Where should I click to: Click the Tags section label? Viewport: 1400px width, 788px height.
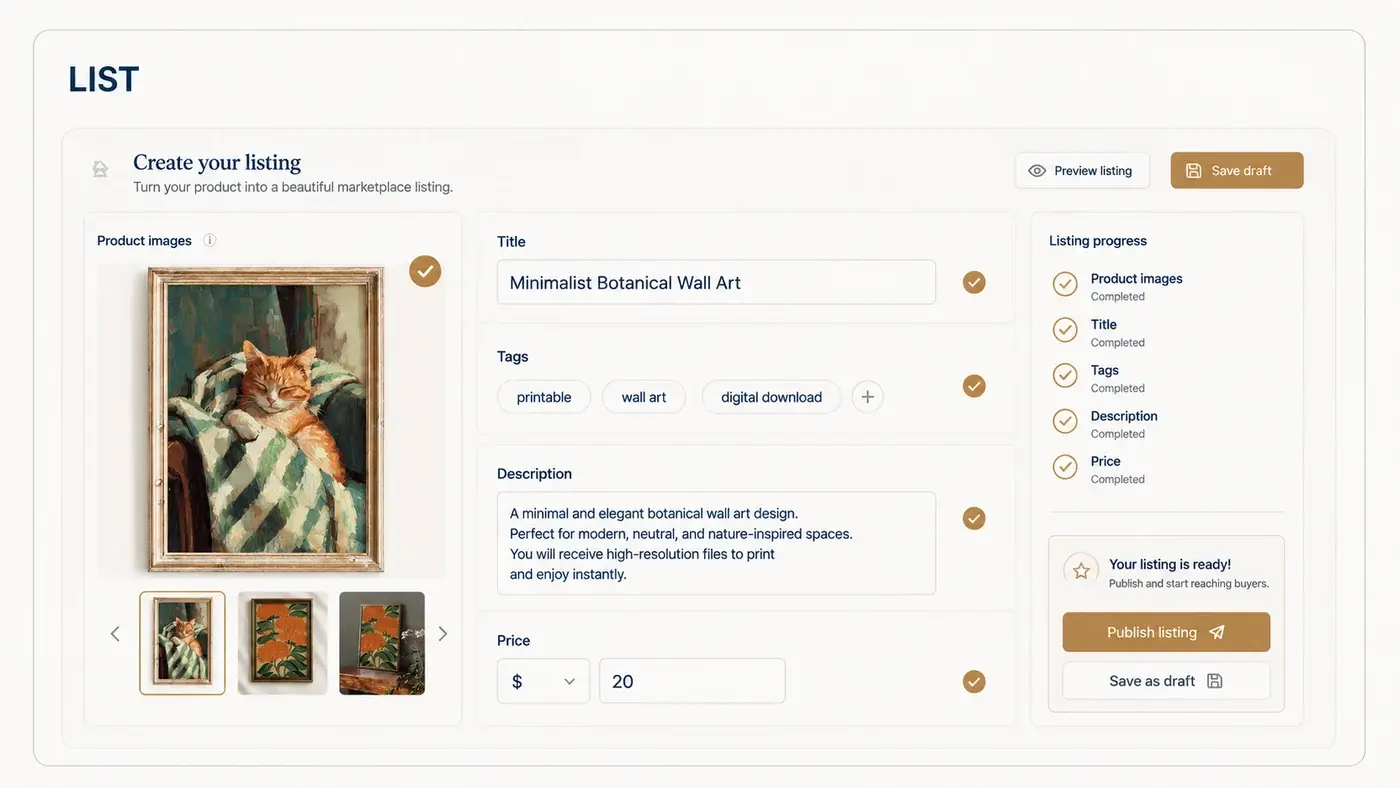513,357
